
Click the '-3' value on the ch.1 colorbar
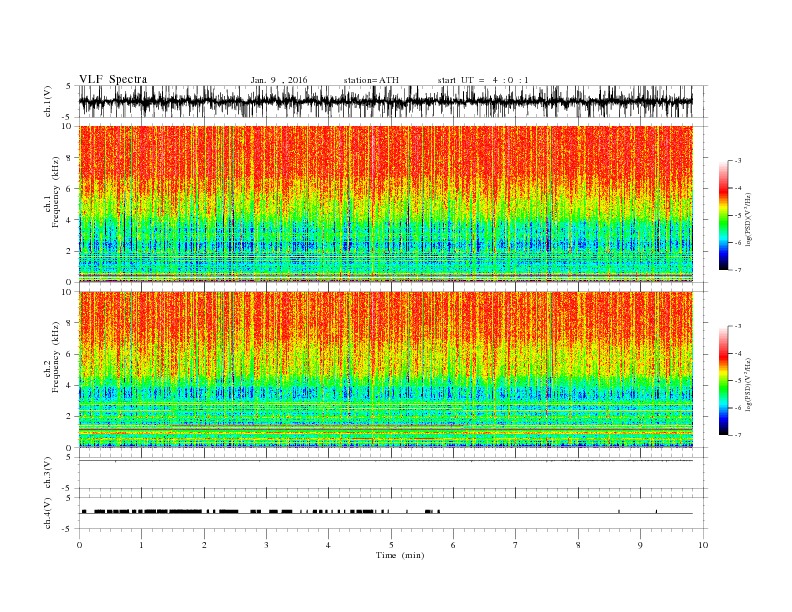click(737, 161)
